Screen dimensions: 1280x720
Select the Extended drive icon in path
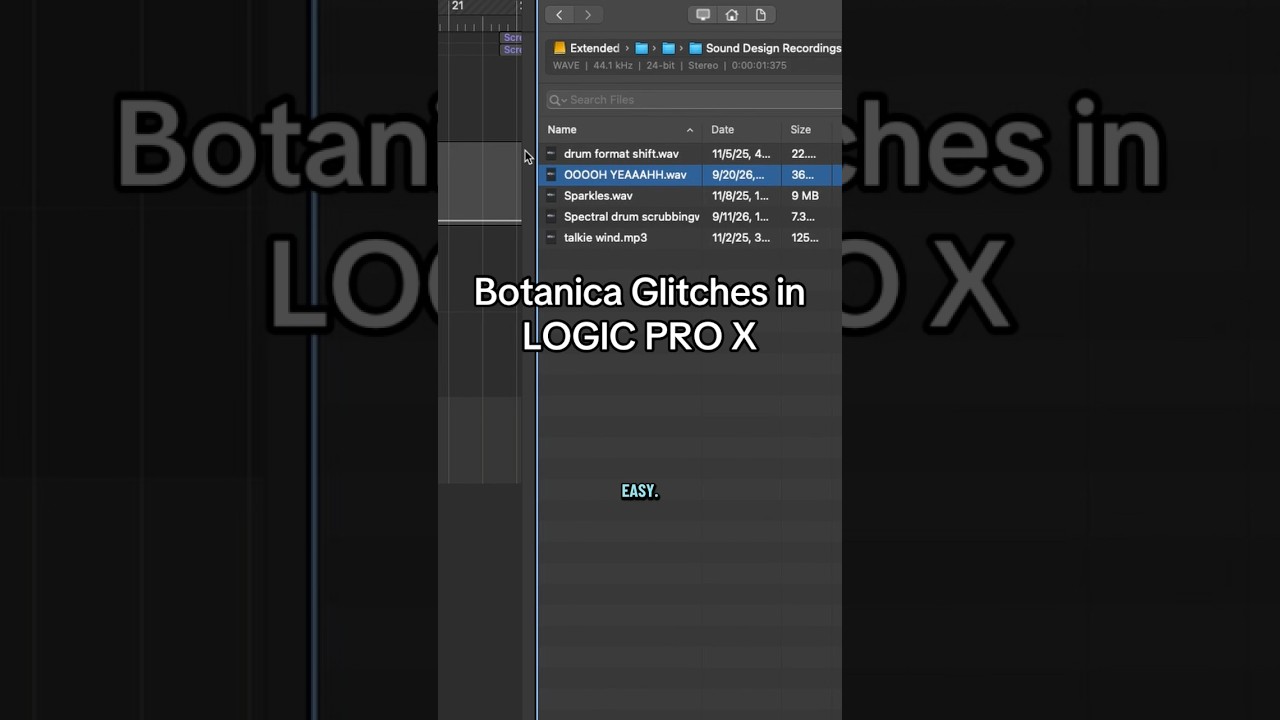tap(560, 48)
